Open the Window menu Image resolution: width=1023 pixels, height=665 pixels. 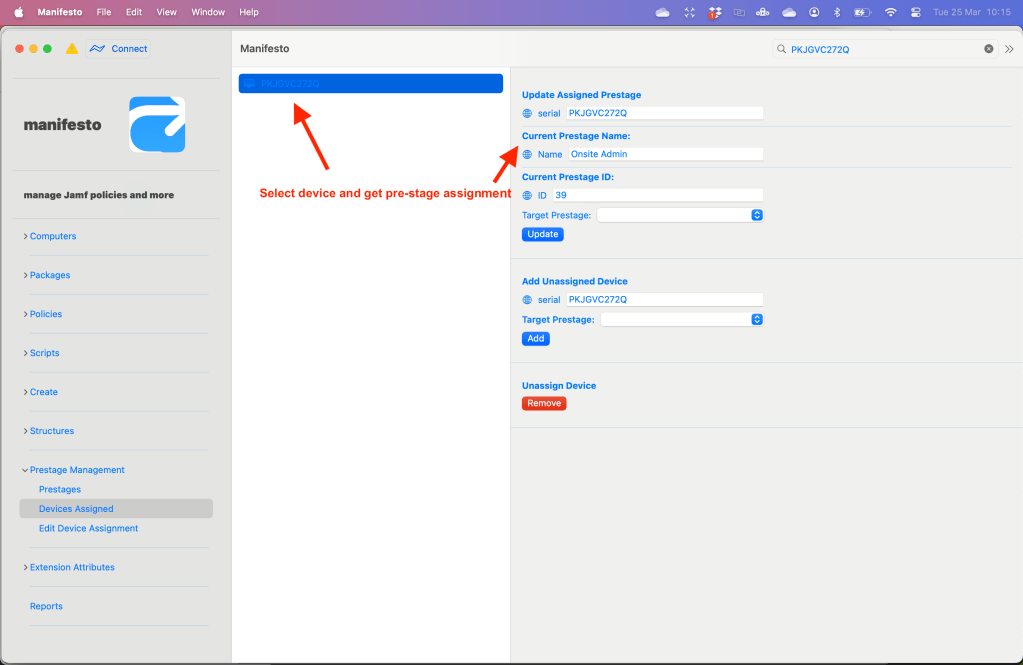tap(208, 12)
